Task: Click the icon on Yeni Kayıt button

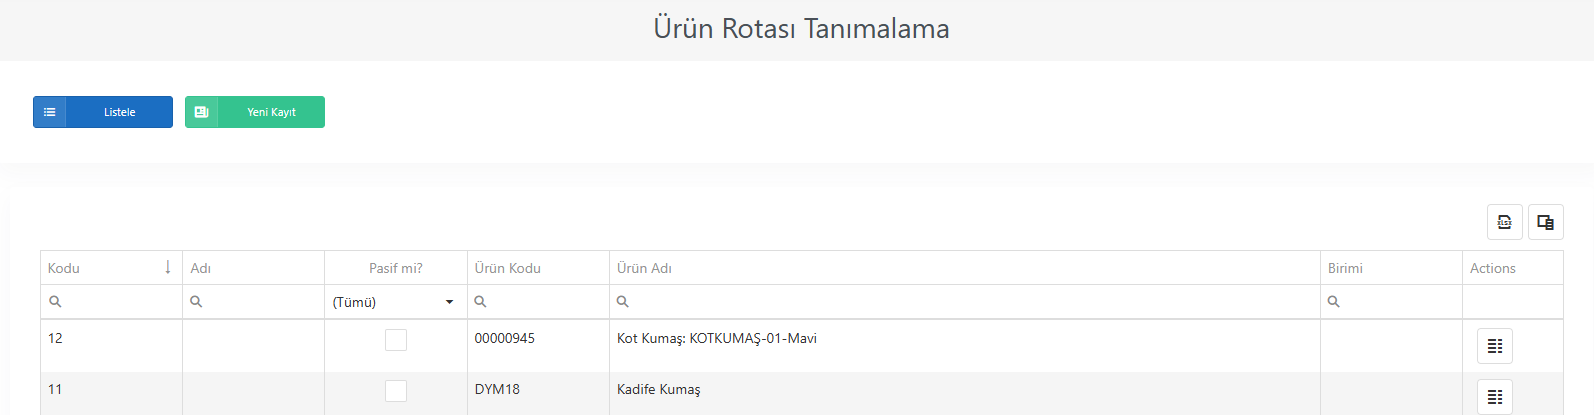Action: [201, 112]
